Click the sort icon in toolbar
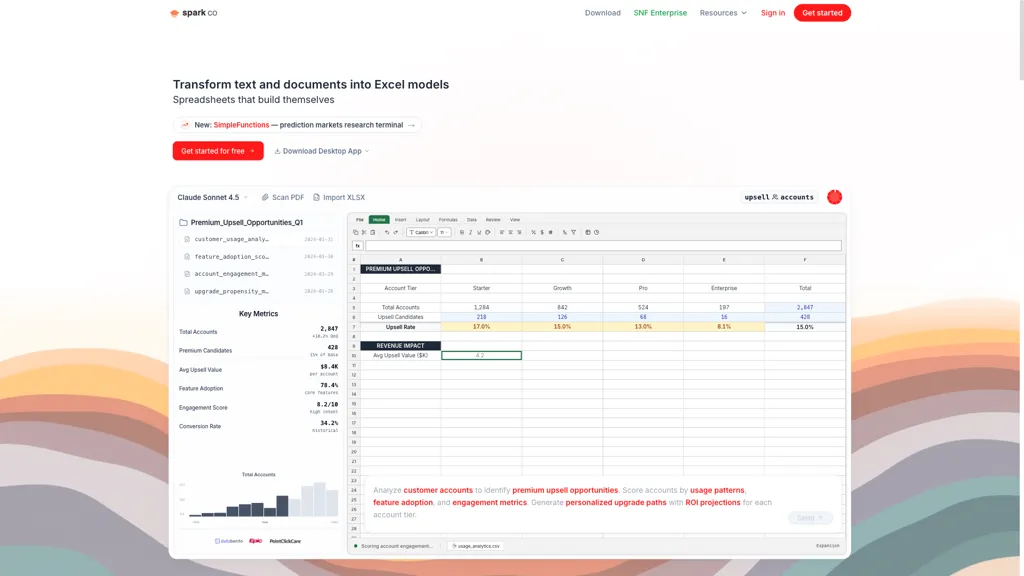 565,232
